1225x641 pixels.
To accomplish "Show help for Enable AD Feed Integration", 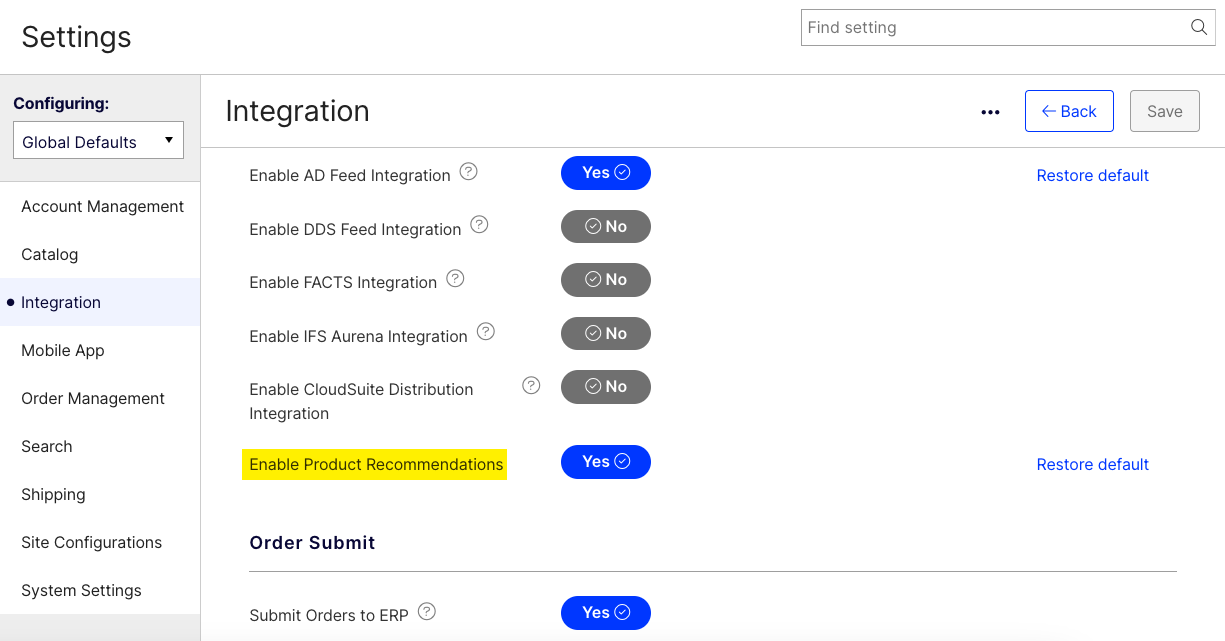I will click(x=468, y=172).
